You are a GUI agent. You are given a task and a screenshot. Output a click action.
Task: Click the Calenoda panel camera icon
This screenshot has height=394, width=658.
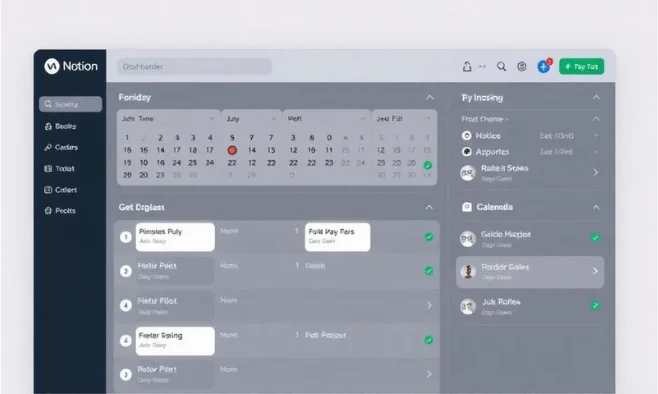(x=467, y=207)
